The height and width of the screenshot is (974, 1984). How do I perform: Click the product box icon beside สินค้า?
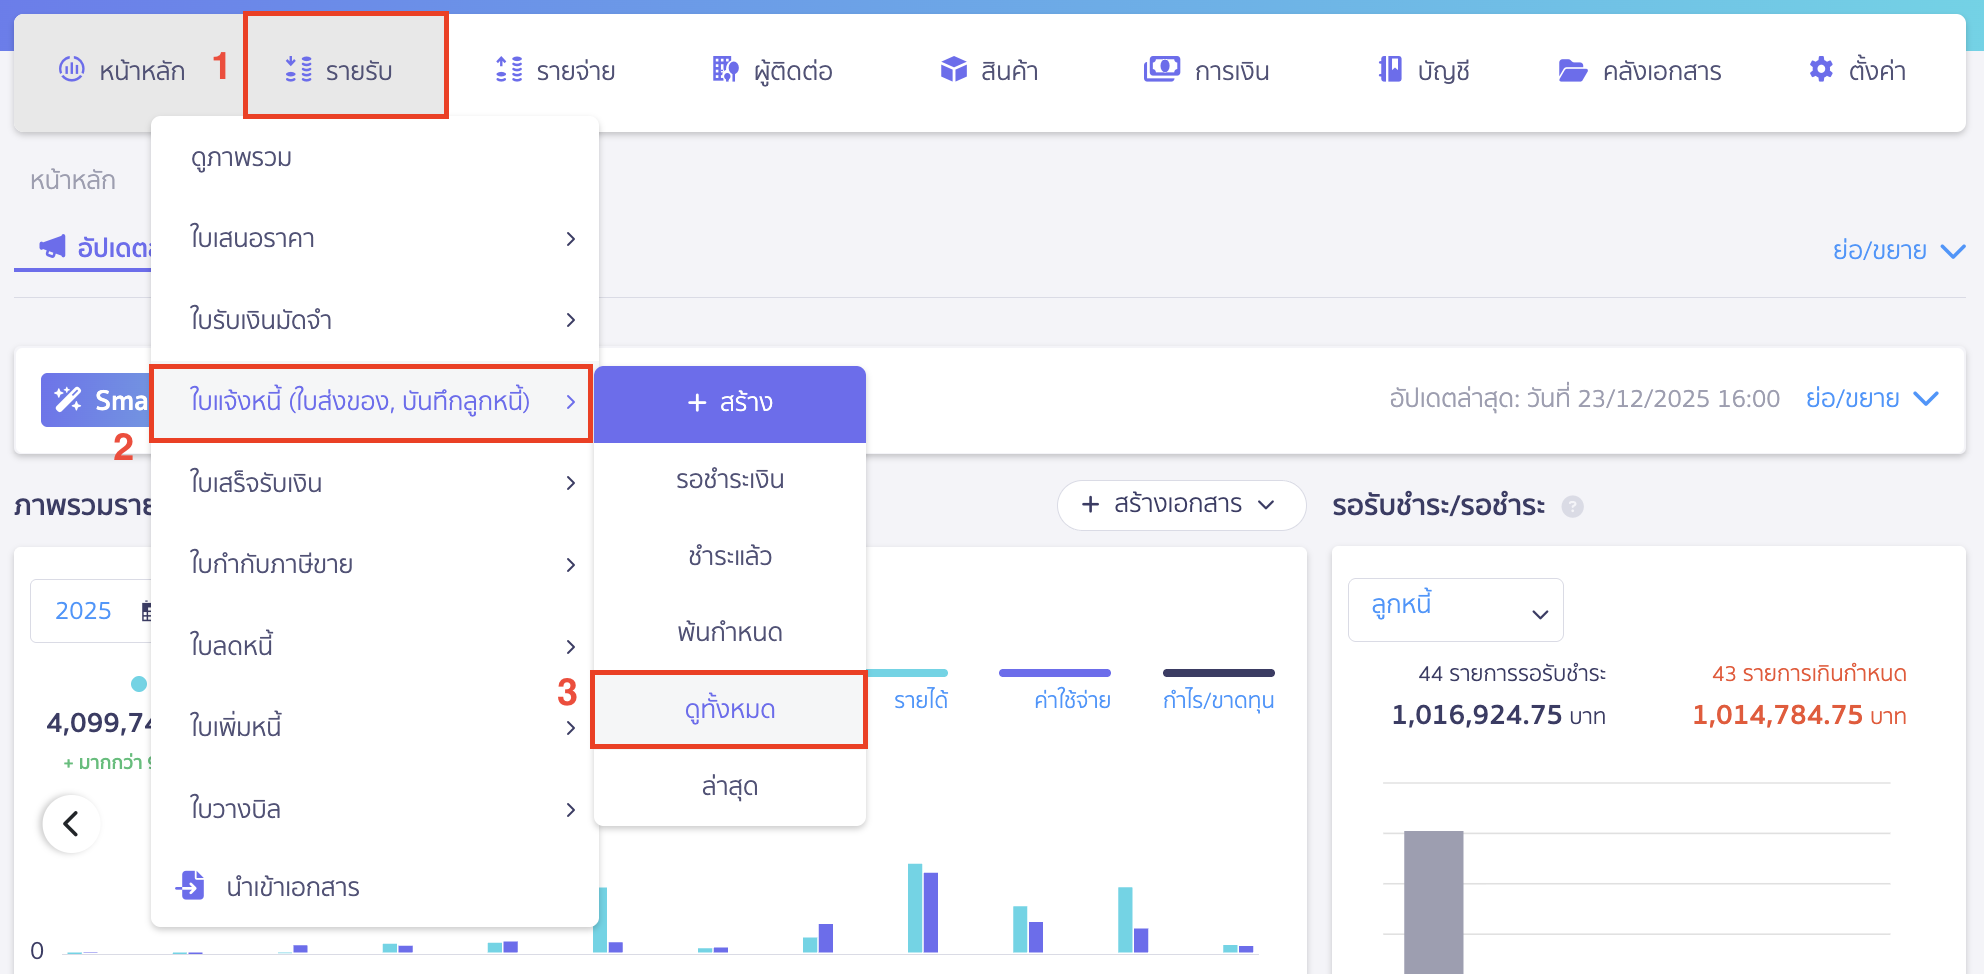[953, 70]
